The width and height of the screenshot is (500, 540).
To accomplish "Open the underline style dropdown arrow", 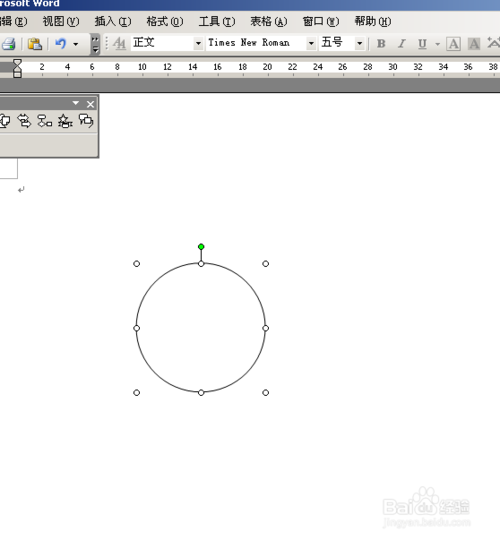I will (x=437, y=44).
